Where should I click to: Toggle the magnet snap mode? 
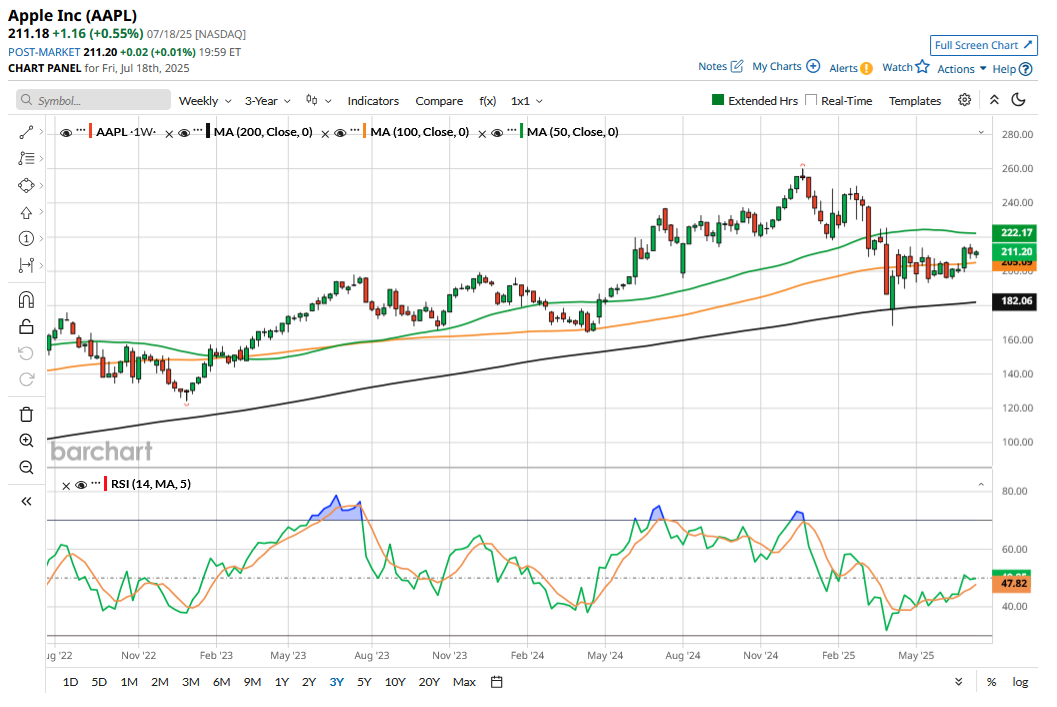tap(26, 300)
